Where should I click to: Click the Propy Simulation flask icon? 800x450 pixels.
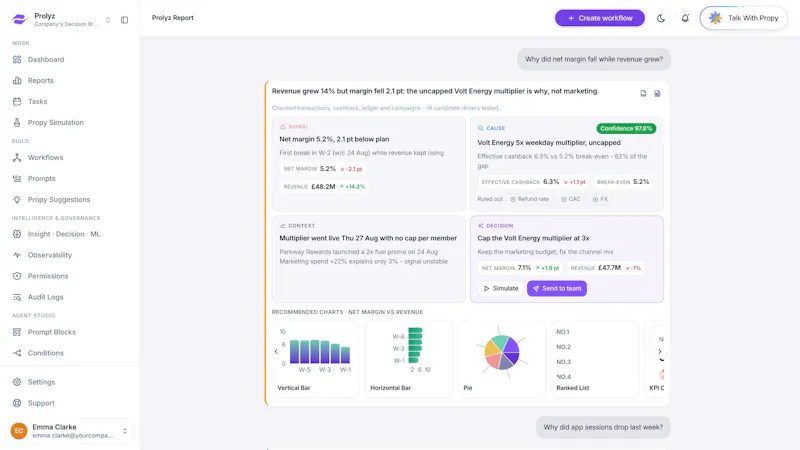click(17, 122)
